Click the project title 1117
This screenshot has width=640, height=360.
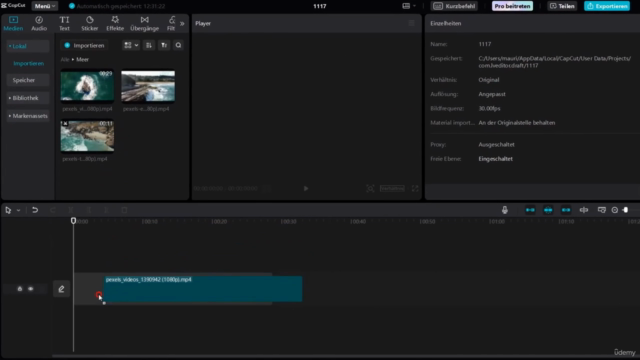click(x=320, y=6)
